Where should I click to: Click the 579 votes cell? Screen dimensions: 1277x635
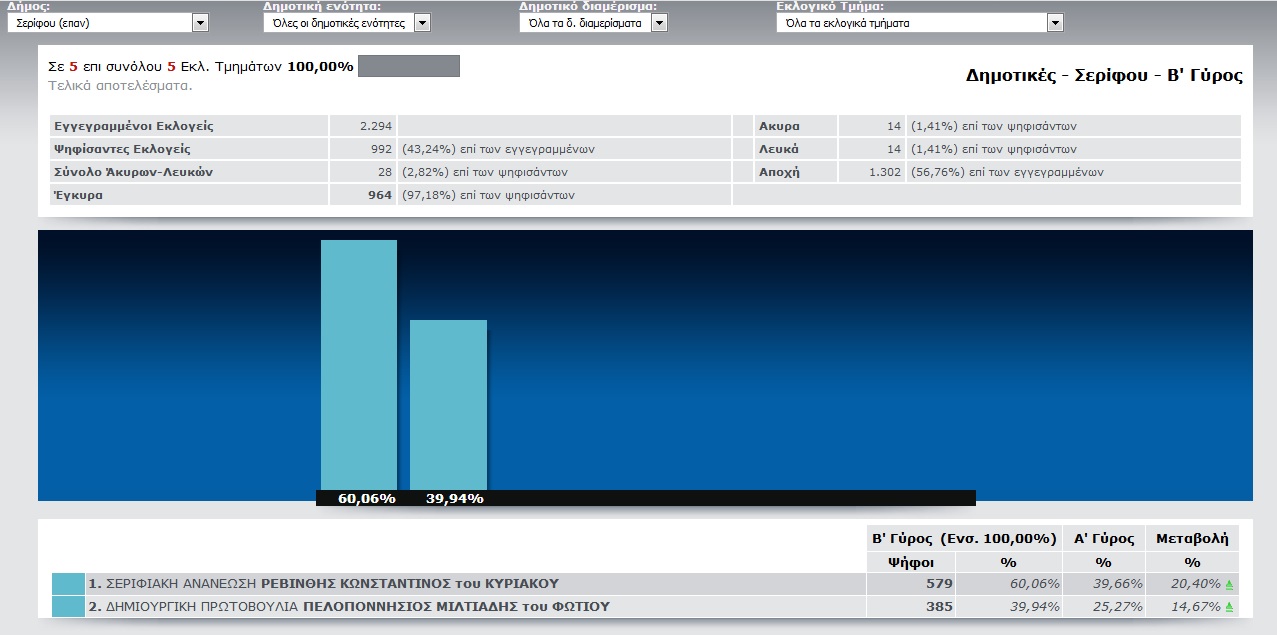(x=939, y=584)
